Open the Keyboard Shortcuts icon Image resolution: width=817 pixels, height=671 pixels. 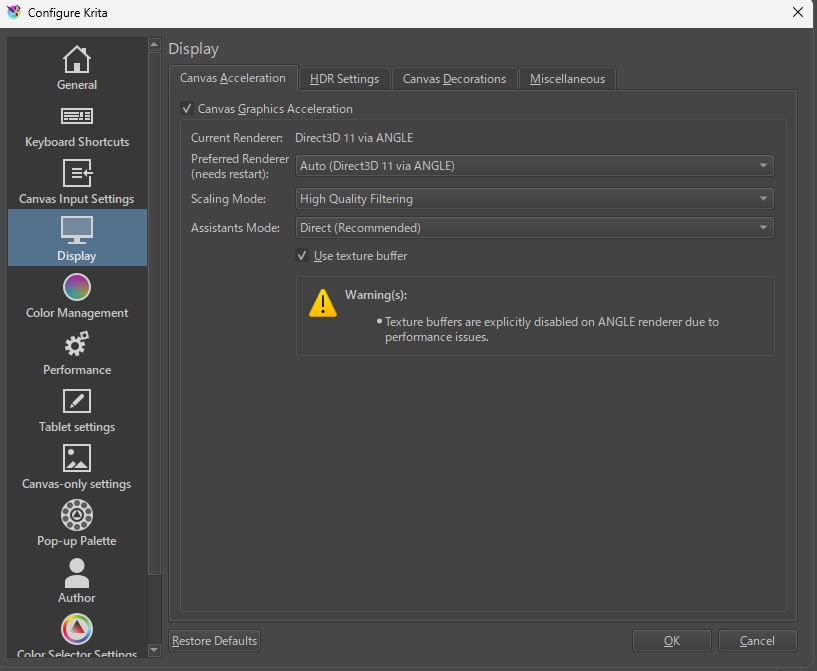77,116
